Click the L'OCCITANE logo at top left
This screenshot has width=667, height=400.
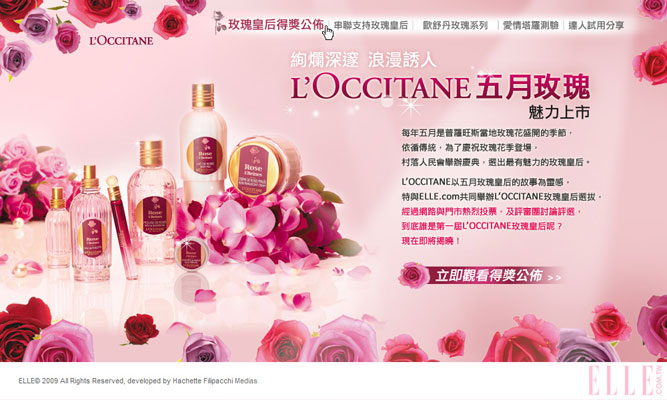[121, 41]
